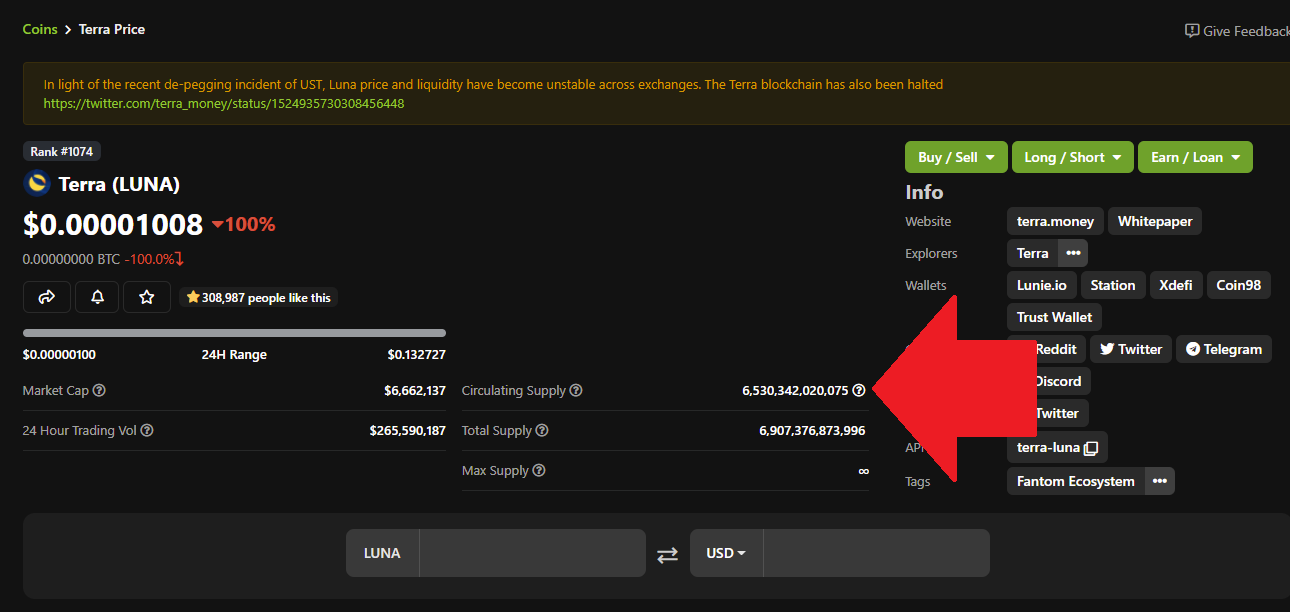Click the $0.00001008 price text
The image size is (1290, 612).
pyautogui.click(x=113, y=225)
